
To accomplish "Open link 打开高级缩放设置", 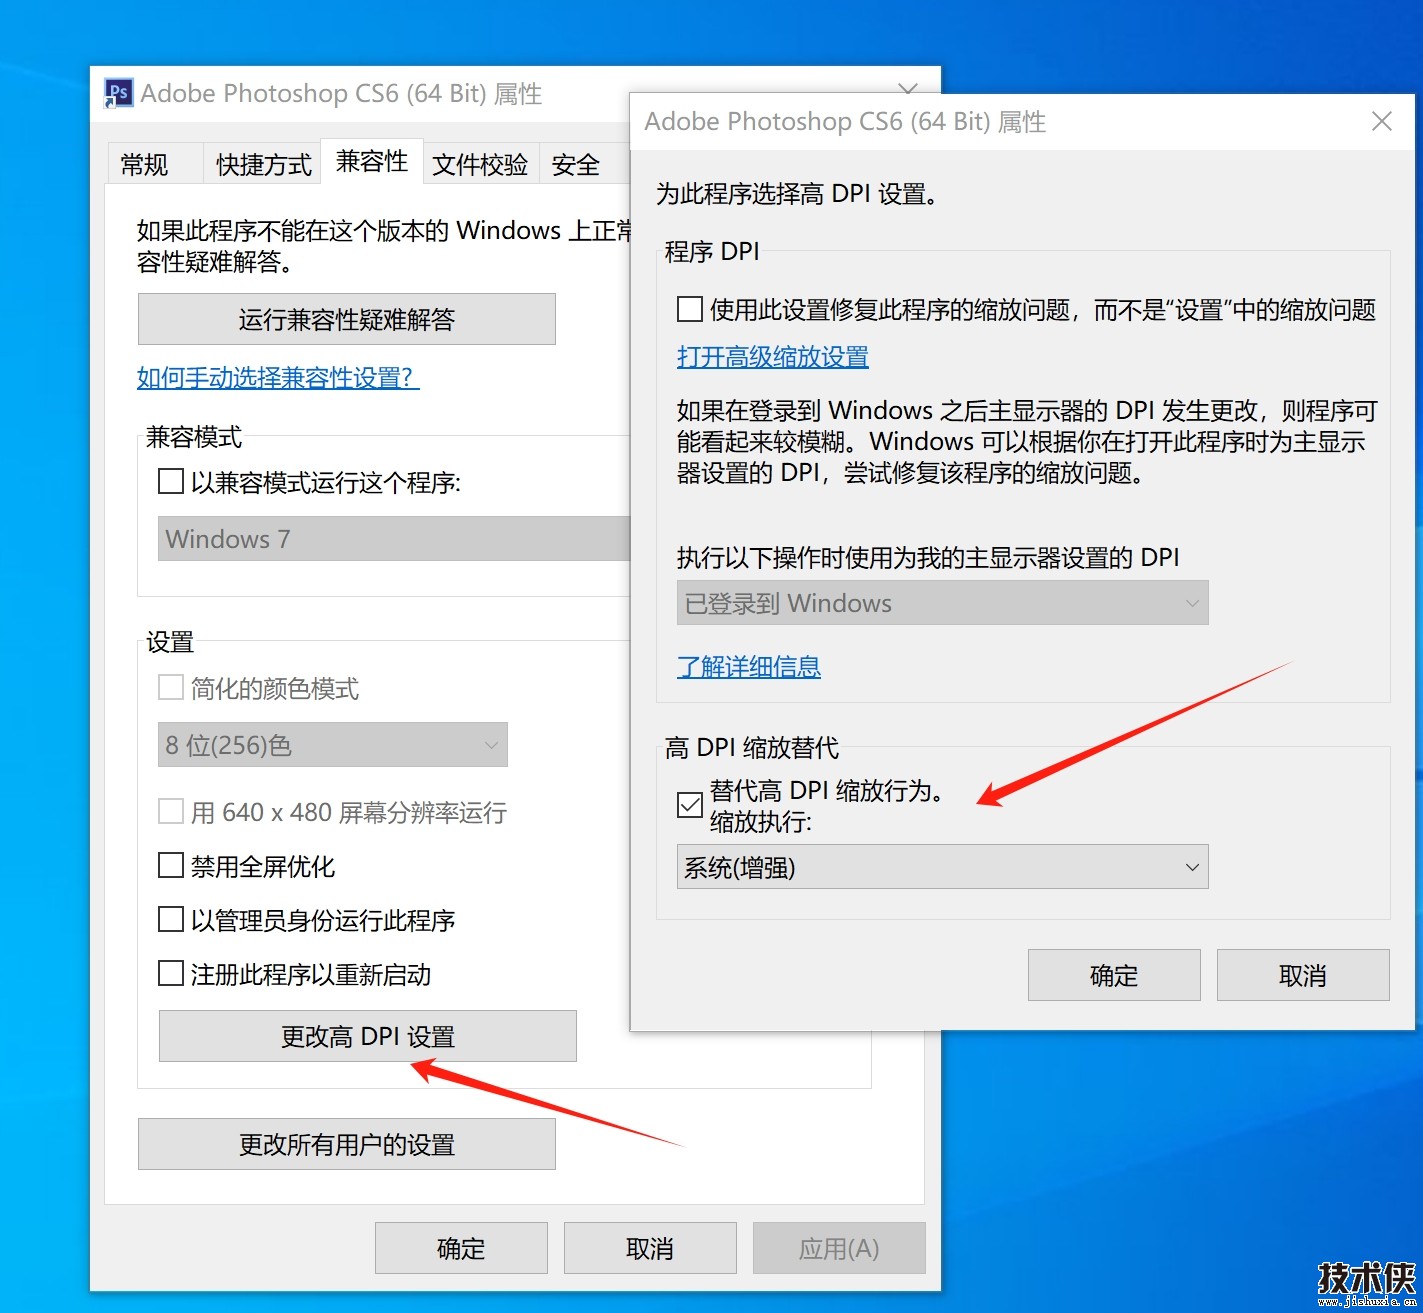I will [x=773, y=356].
